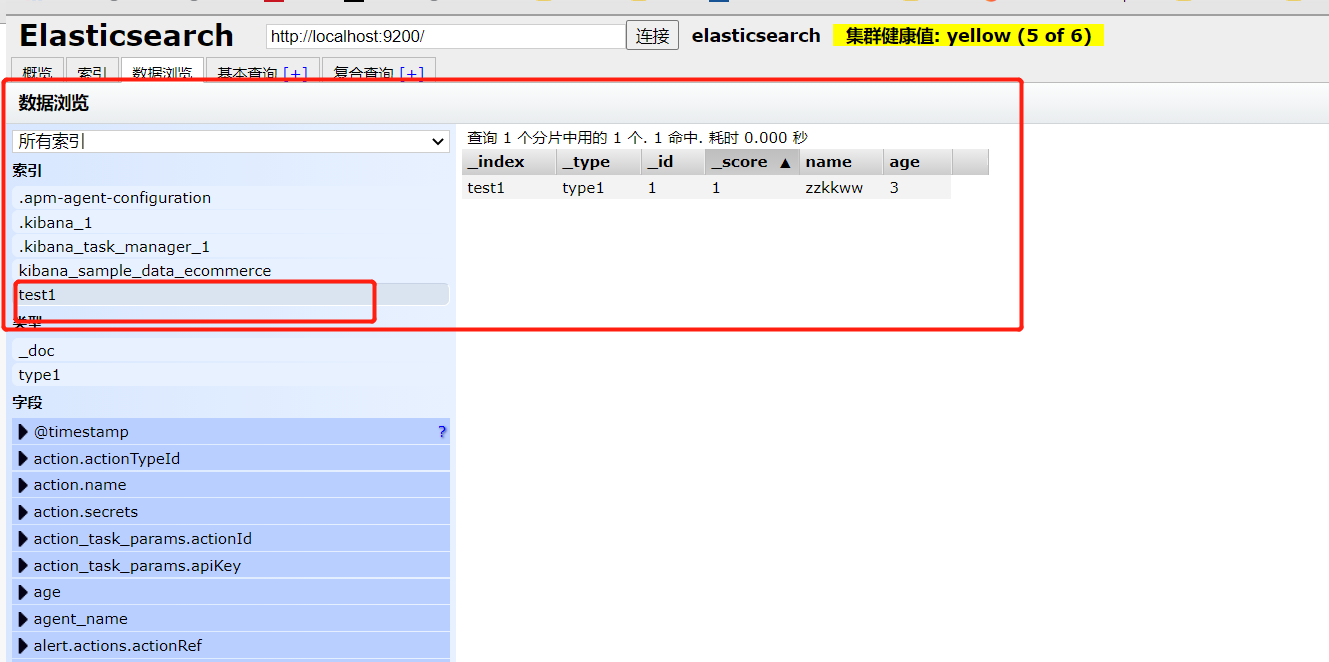Image resolution: width=1329 pixels, height=662 pixels.
Task: Switch to the 数据浏览 browser tab
Action: (162, 72)
